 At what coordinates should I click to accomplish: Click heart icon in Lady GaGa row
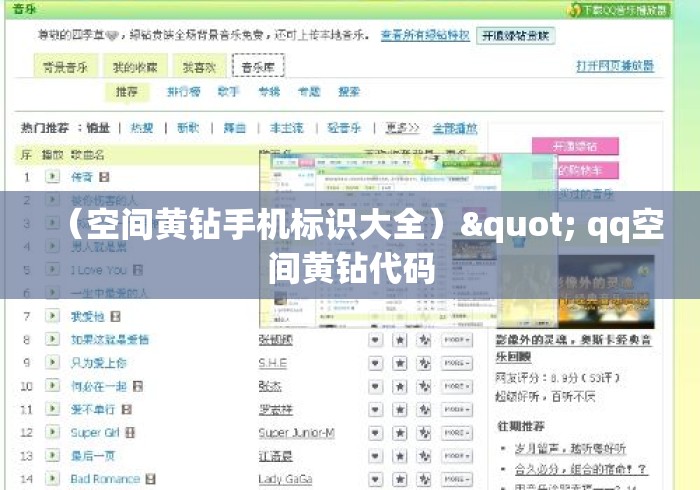pos(375,479)
